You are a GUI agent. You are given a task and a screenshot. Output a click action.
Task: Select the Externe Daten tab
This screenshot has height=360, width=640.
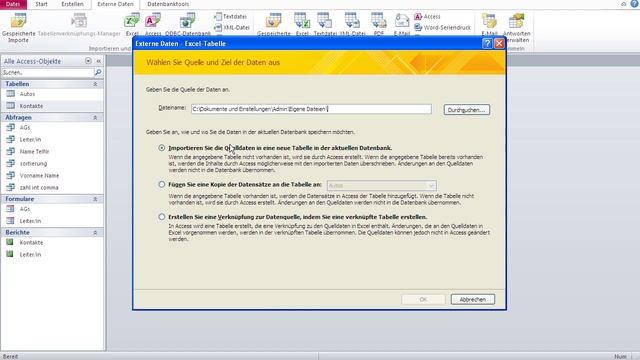115,4
